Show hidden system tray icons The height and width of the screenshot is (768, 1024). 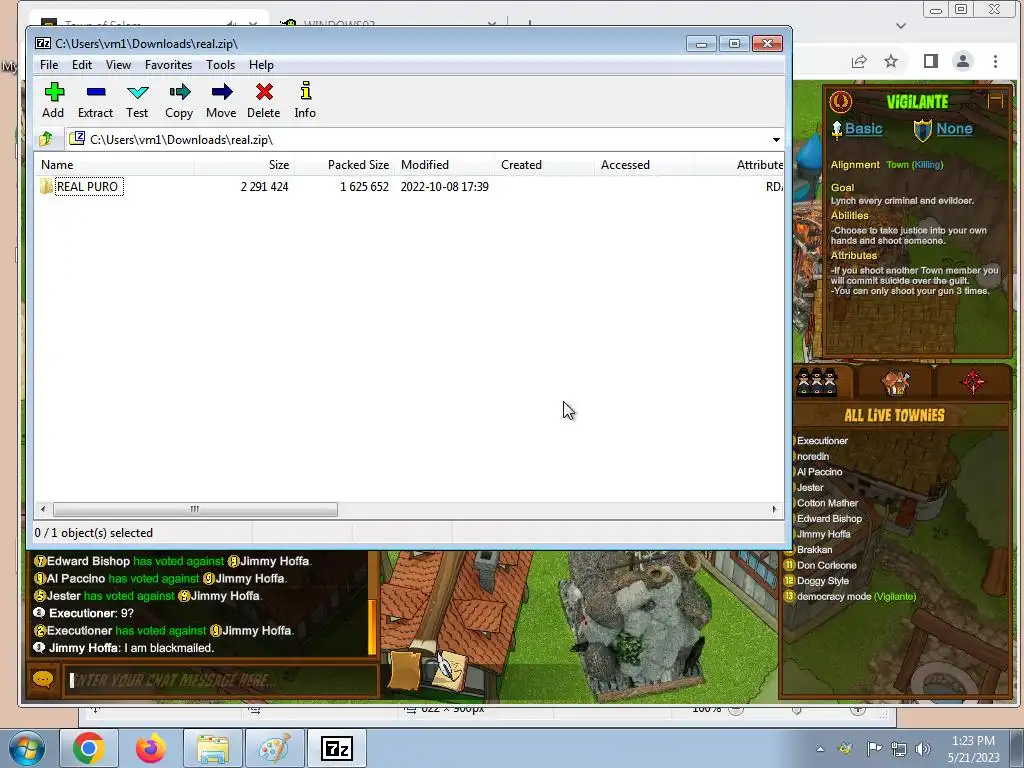tap(820, 749)
